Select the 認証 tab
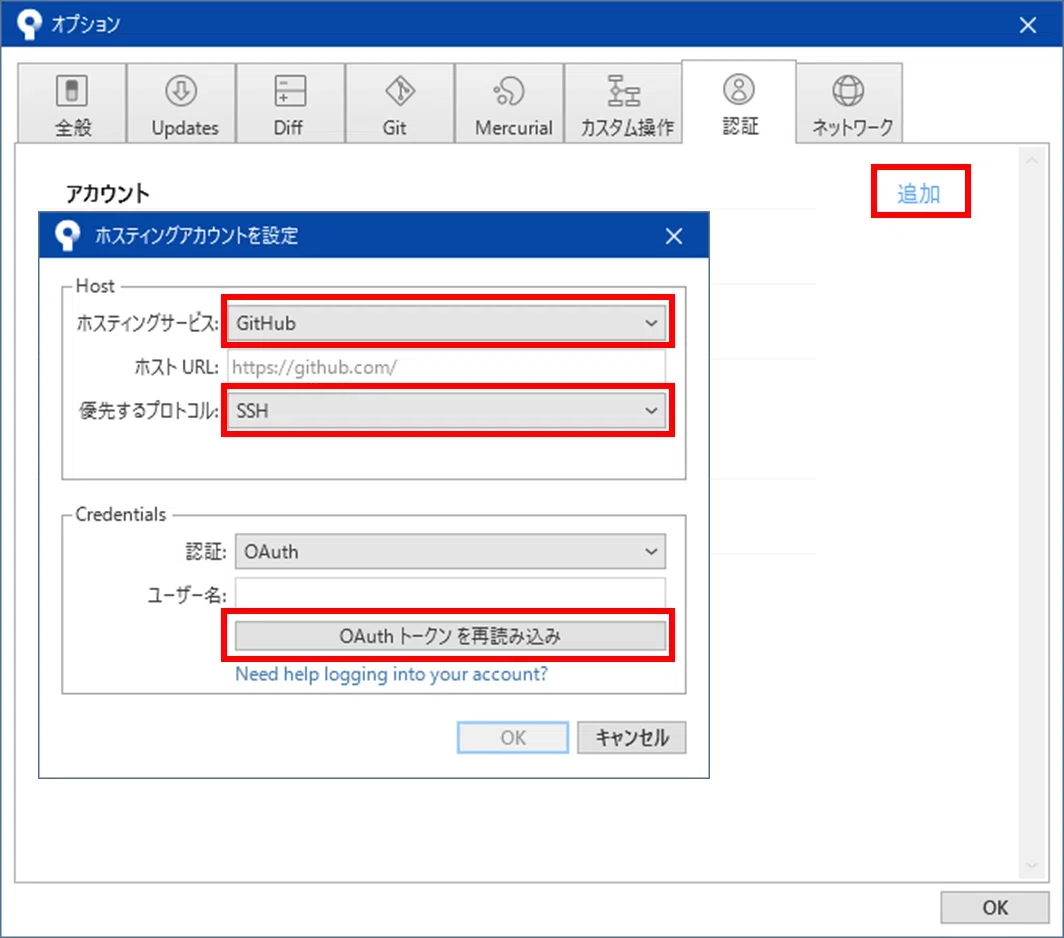This screenshot has width=1064, height=938. 739,102
